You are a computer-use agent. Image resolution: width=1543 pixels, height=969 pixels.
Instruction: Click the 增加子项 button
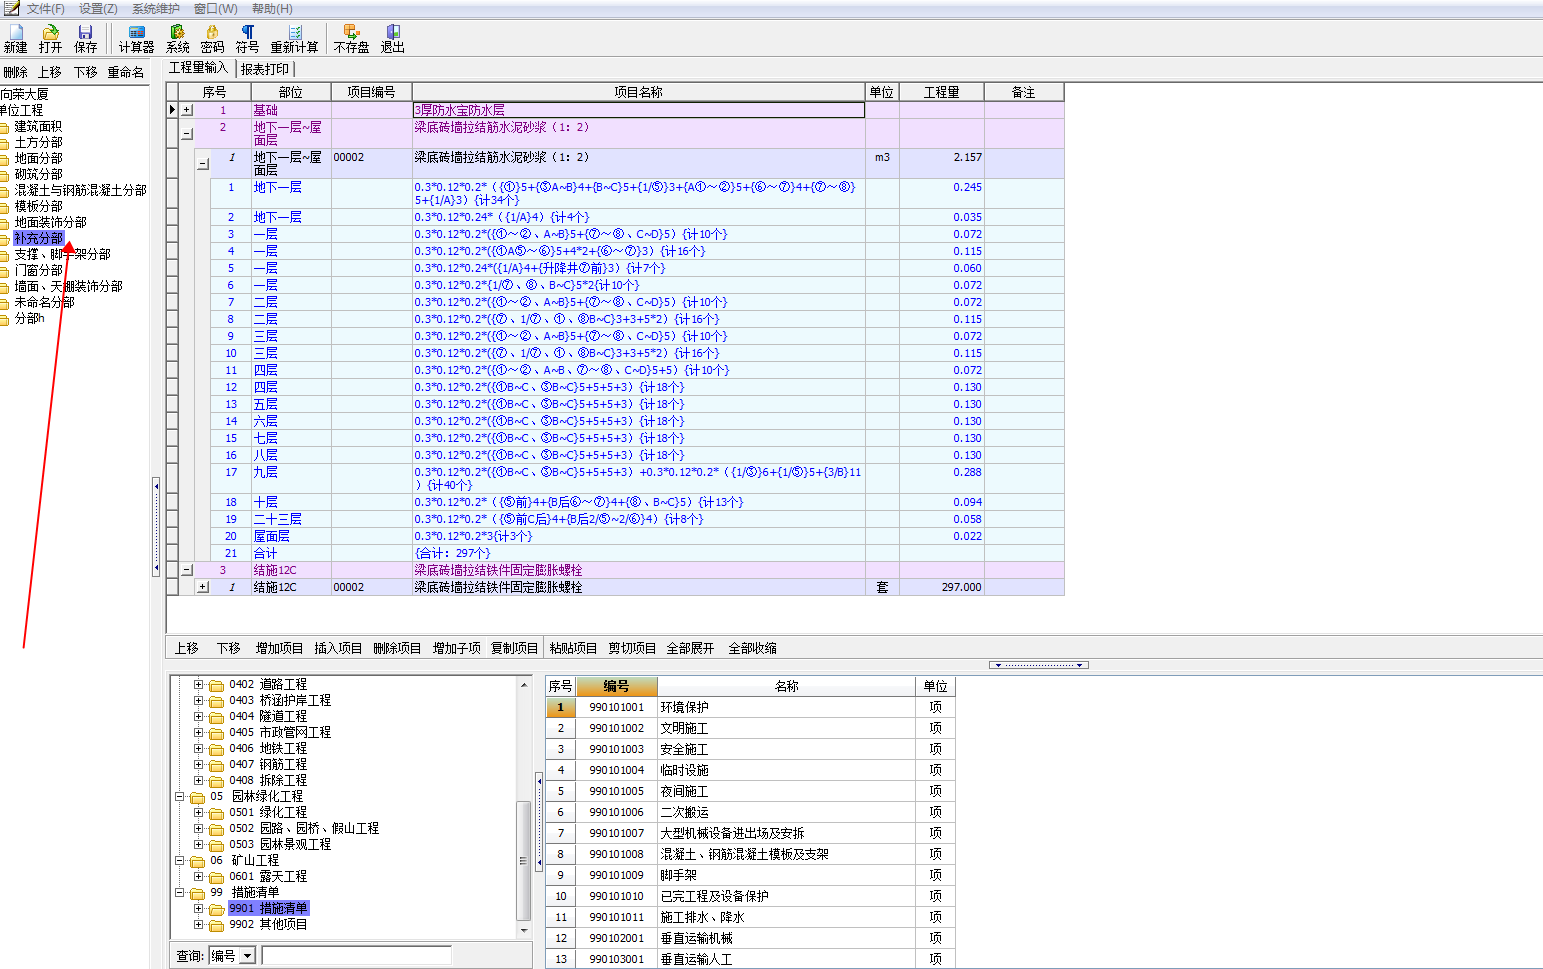pyautogui.click(x=456, y=648)
